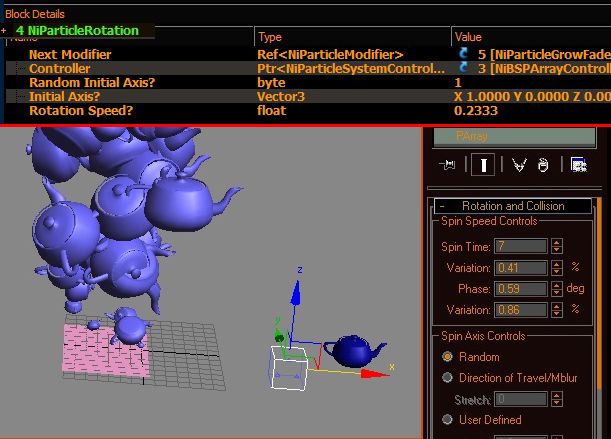Click Remove Modifier trash icon
Image resolution: width=611 pixels, height=439 pixels.
(543, 165)
